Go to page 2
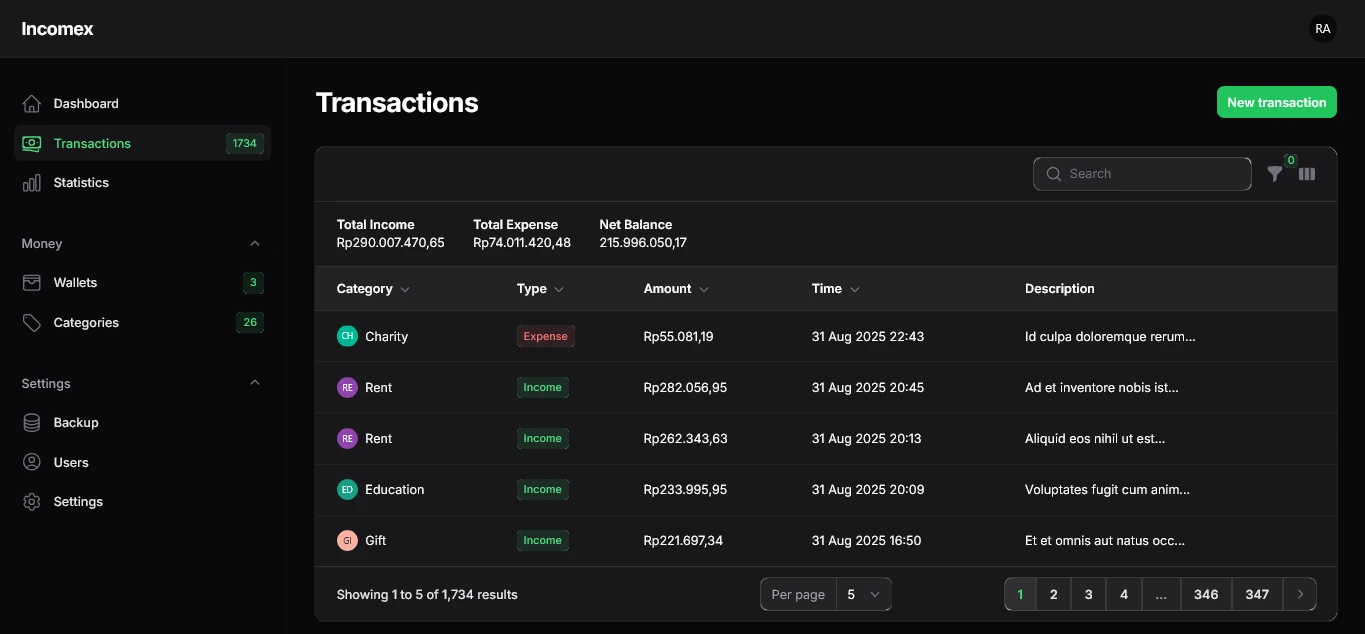This screenshot has width=1365, height=634. pos(1053,594)
